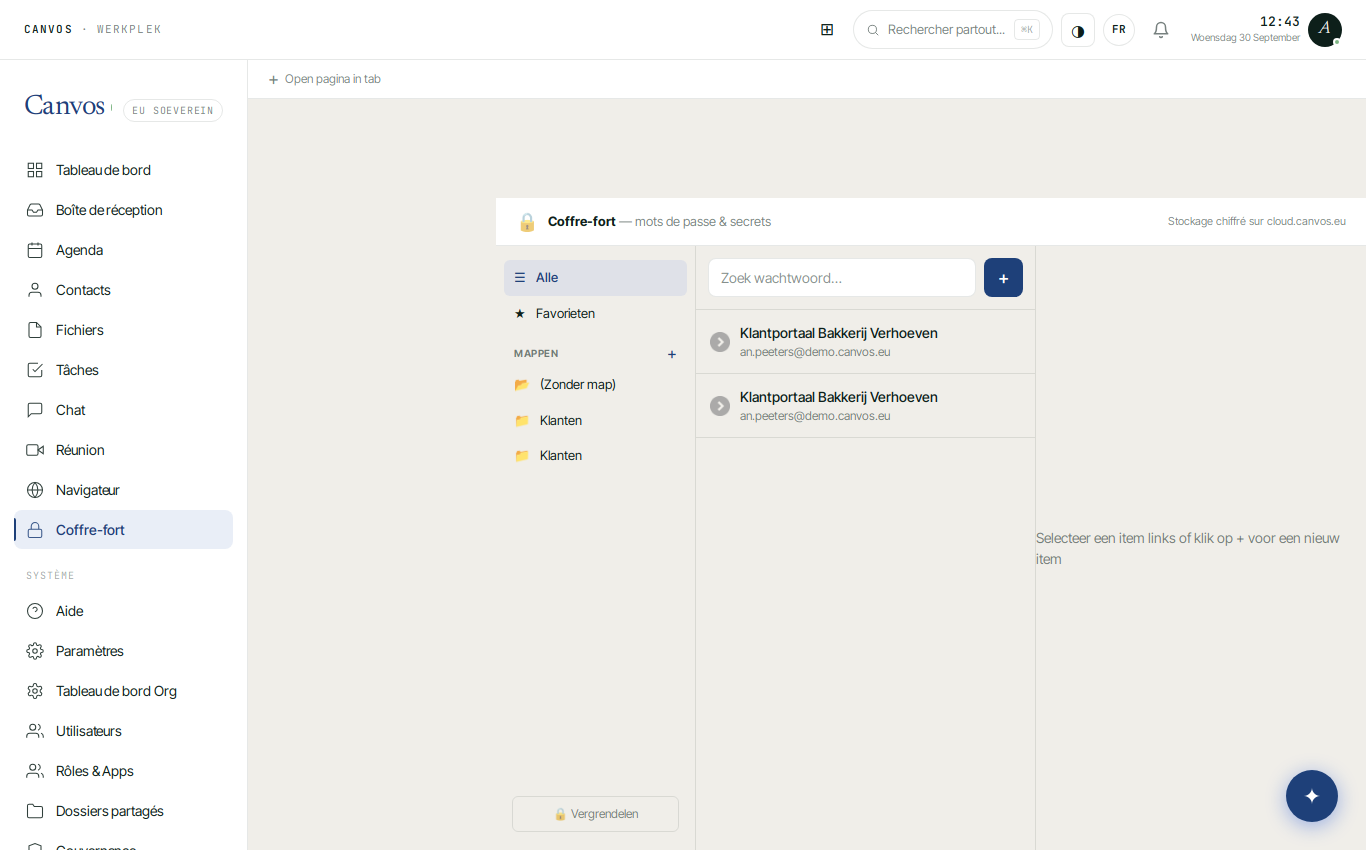Click the Rechercher partout search field
Image resolution: width=1366 pixels, height=850 pixels.
click(x=952, y=30)
